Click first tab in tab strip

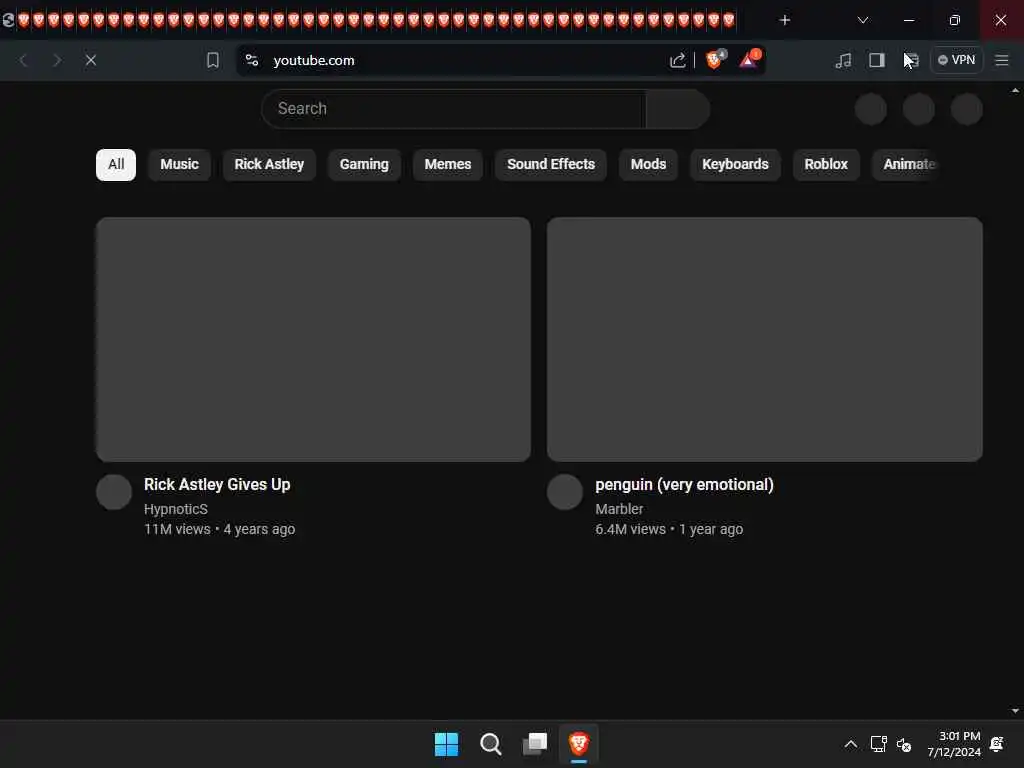pyautogui.click(x=8, y=20)
